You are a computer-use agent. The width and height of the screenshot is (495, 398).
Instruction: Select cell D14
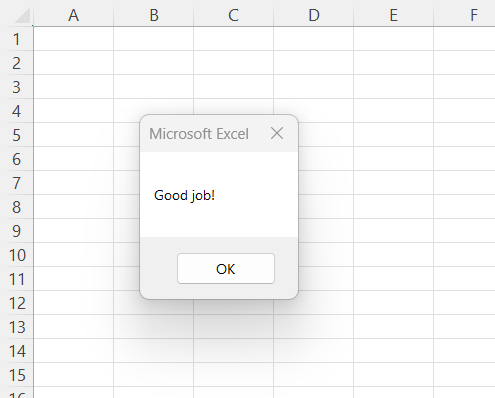pos(313,351)
